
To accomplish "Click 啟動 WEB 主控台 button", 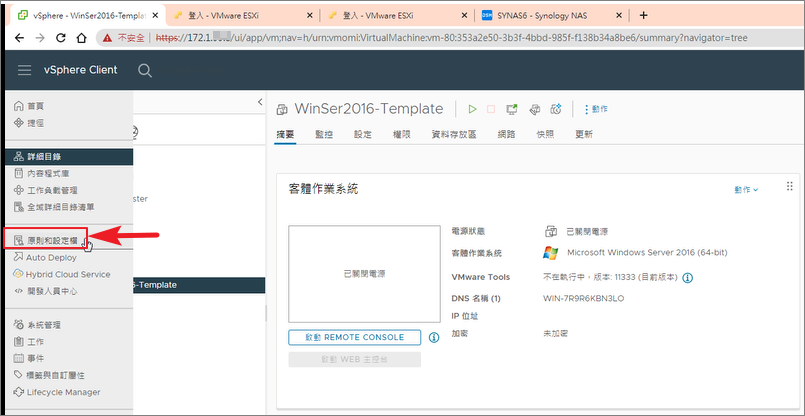I will [355, 360].
